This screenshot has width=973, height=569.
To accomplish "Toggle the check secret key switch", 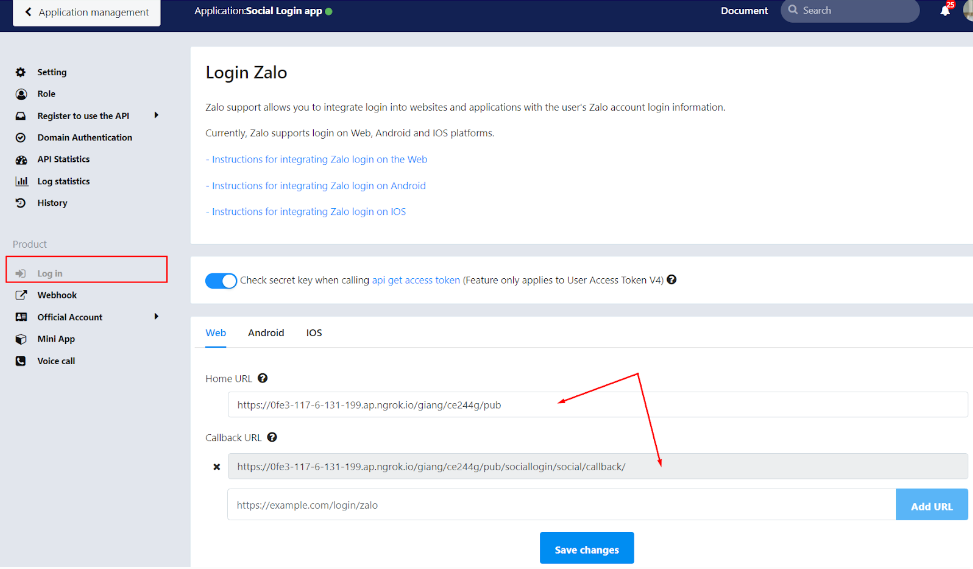I will 221,281.
